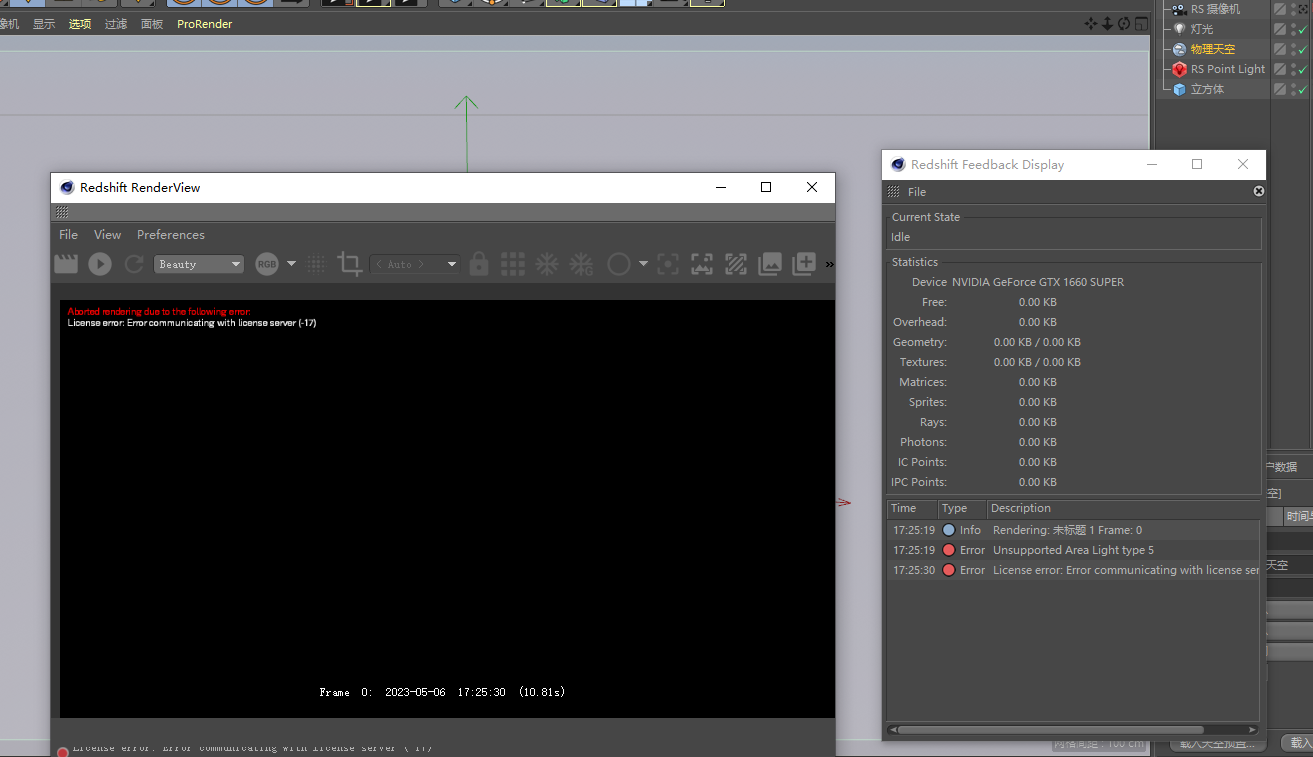Open the File menu in Redshift Feedback Display

(x=916, y=191)
